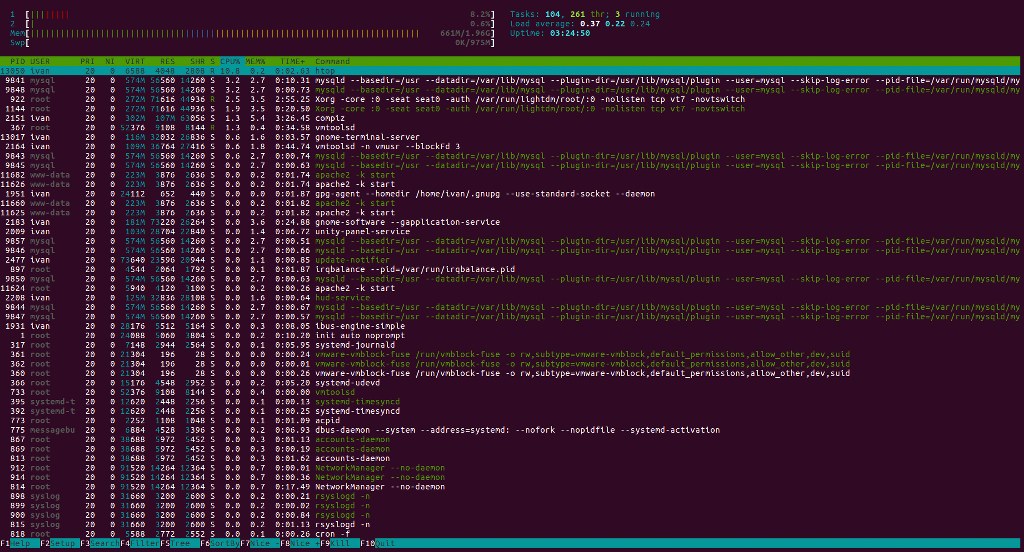Select the vmware-vmblock-fuse row PID 362
The width and height of the screenshot is (1024, 552).
tap(512, 364)
